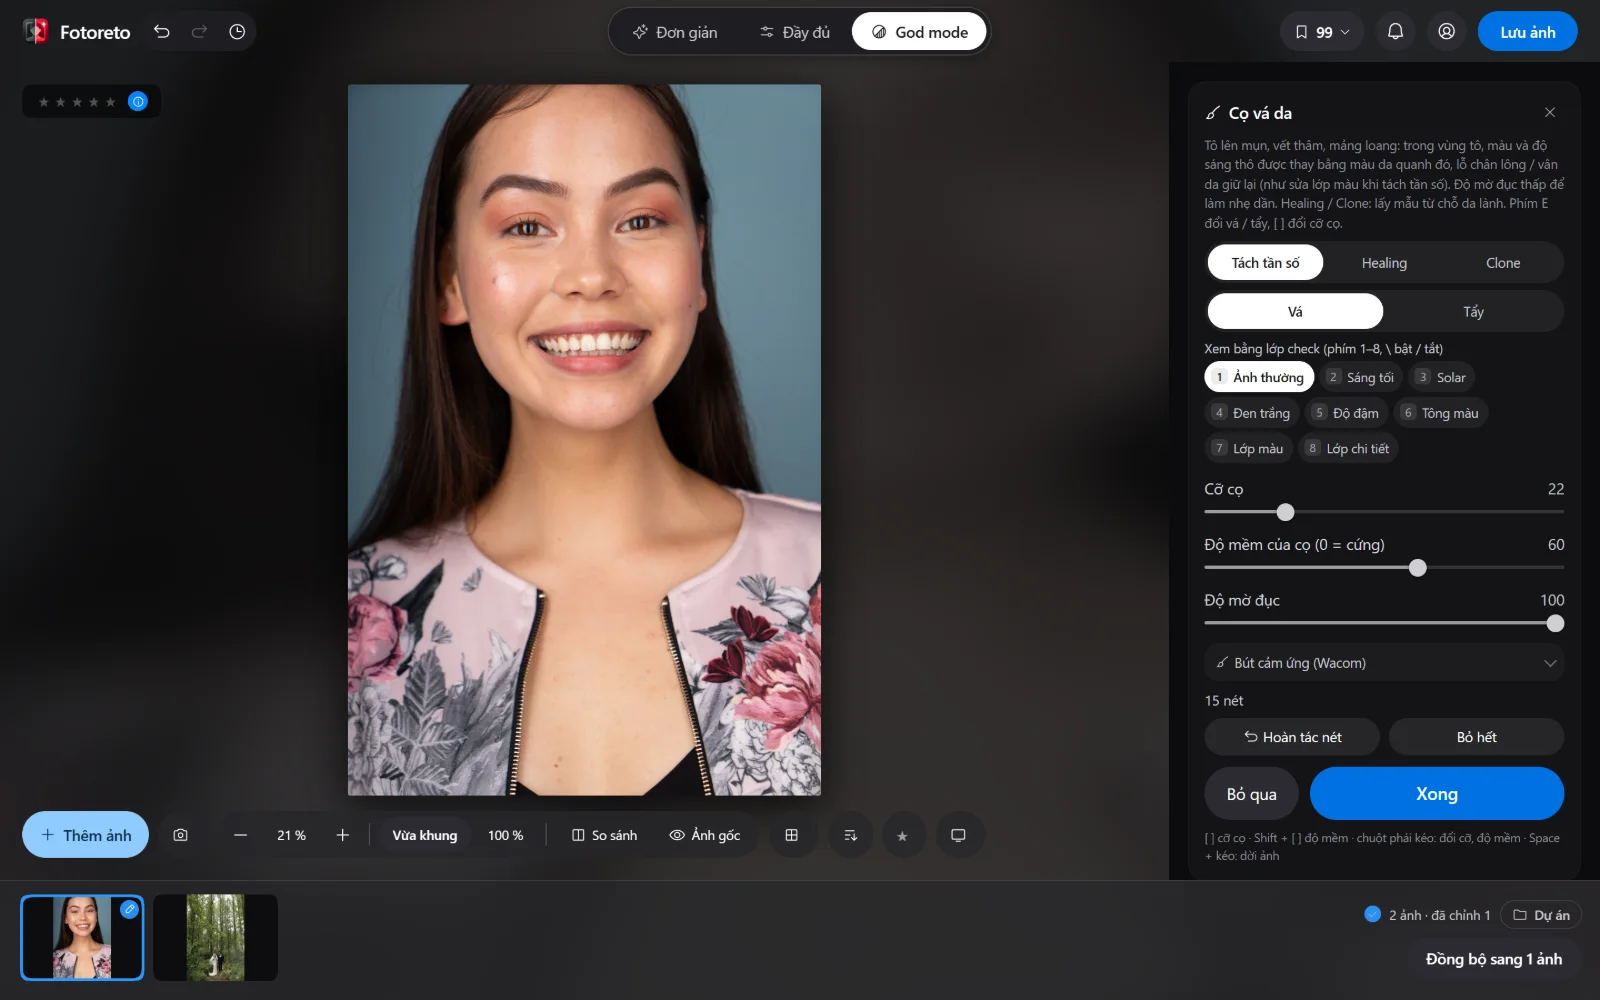
Task: Click the blue info icon beside stars
Action: pyautogui.click(x=138, y=101)
